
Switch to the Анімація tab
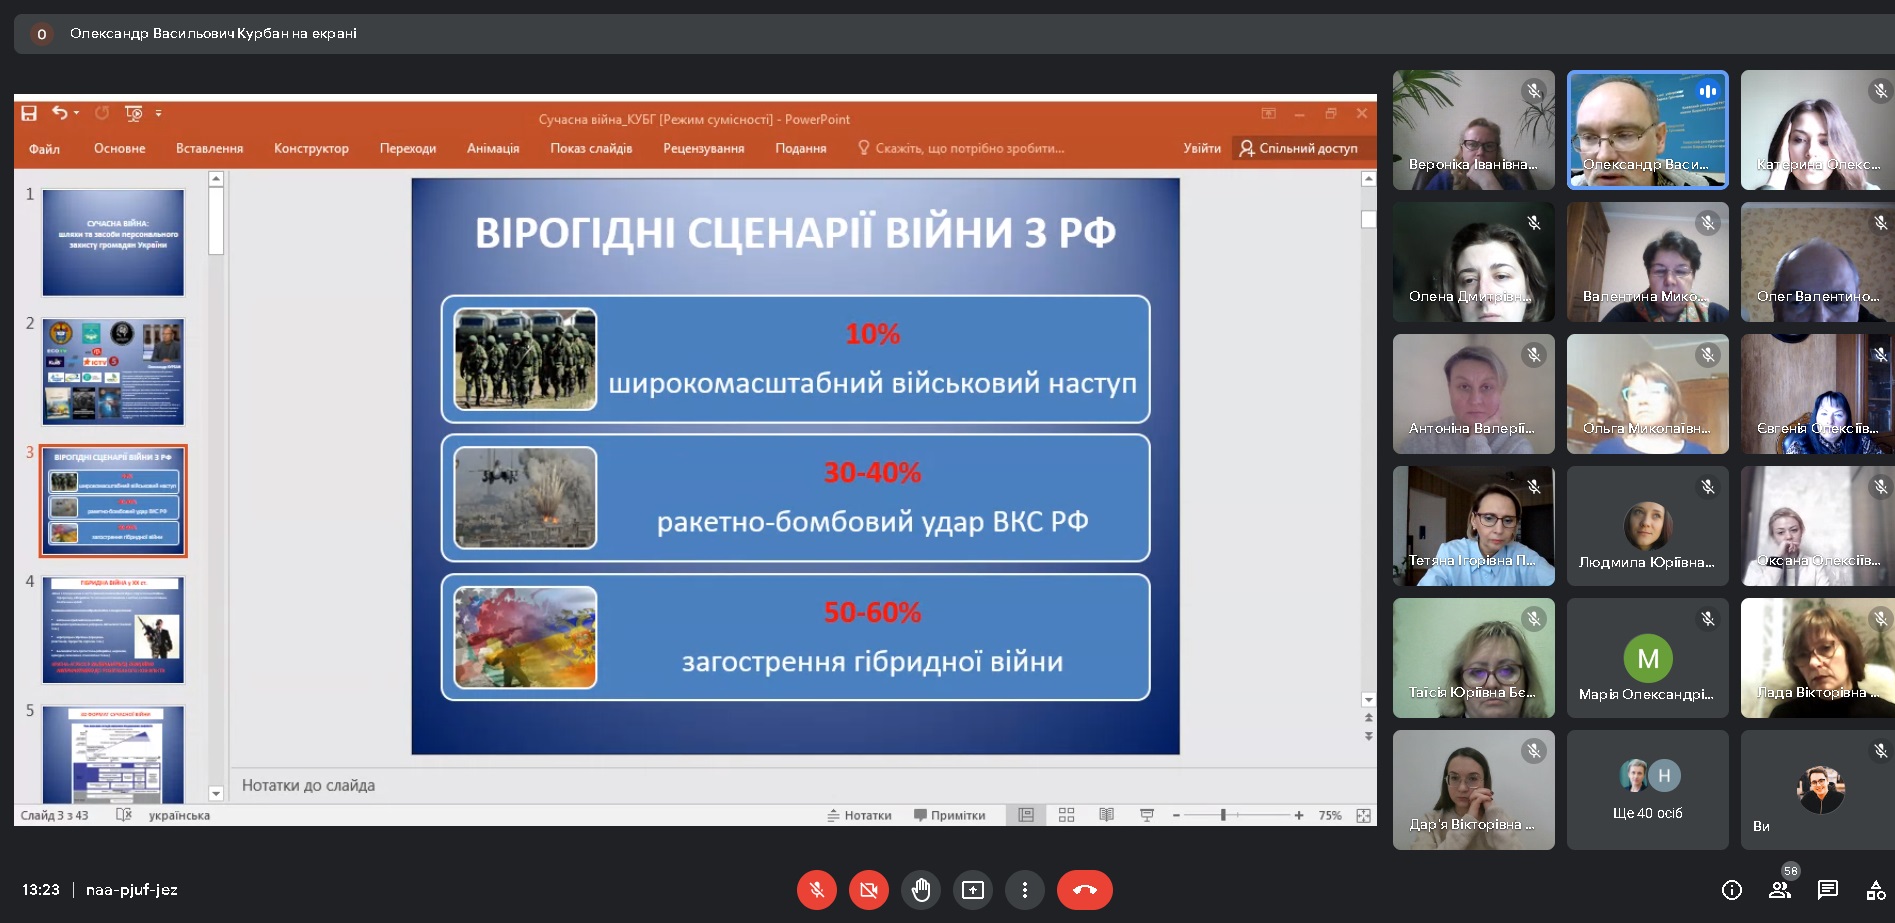pyautogui.click(x=493, y=148)
